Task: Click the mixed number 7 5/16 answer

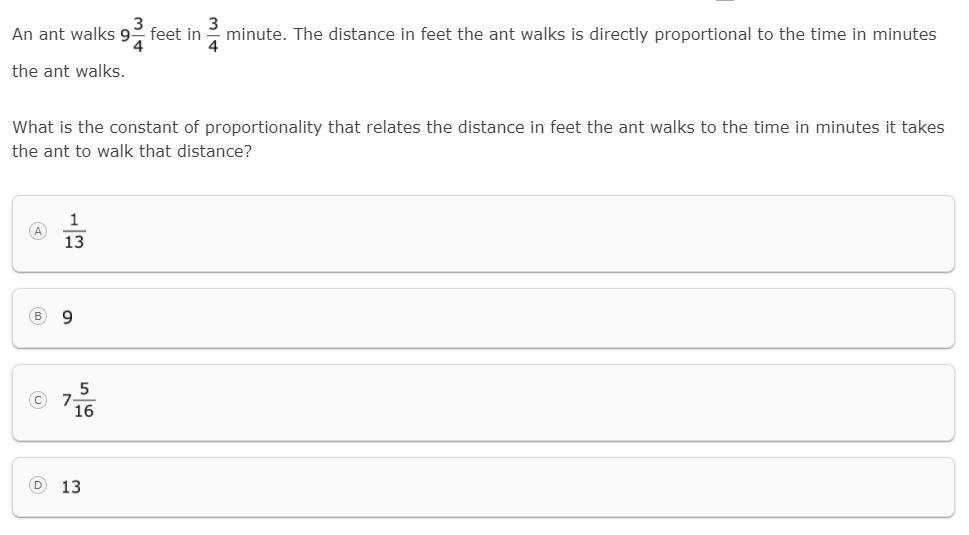Action: (x=78, y=400)
